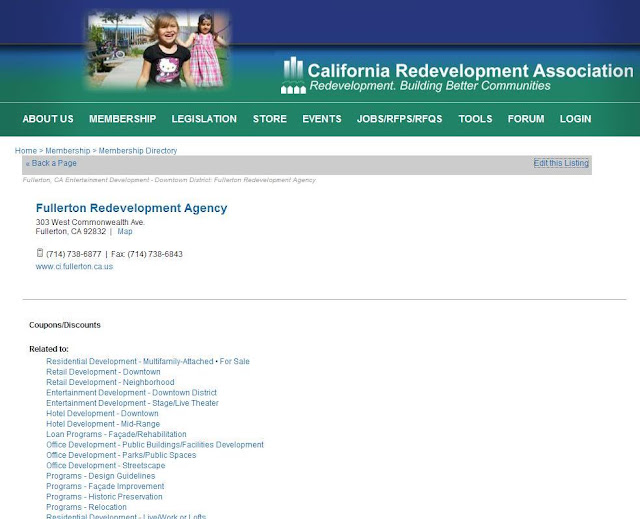
Task: Click the Fax: (714) 738-6843 text
Action: click(x=147, y=254)
